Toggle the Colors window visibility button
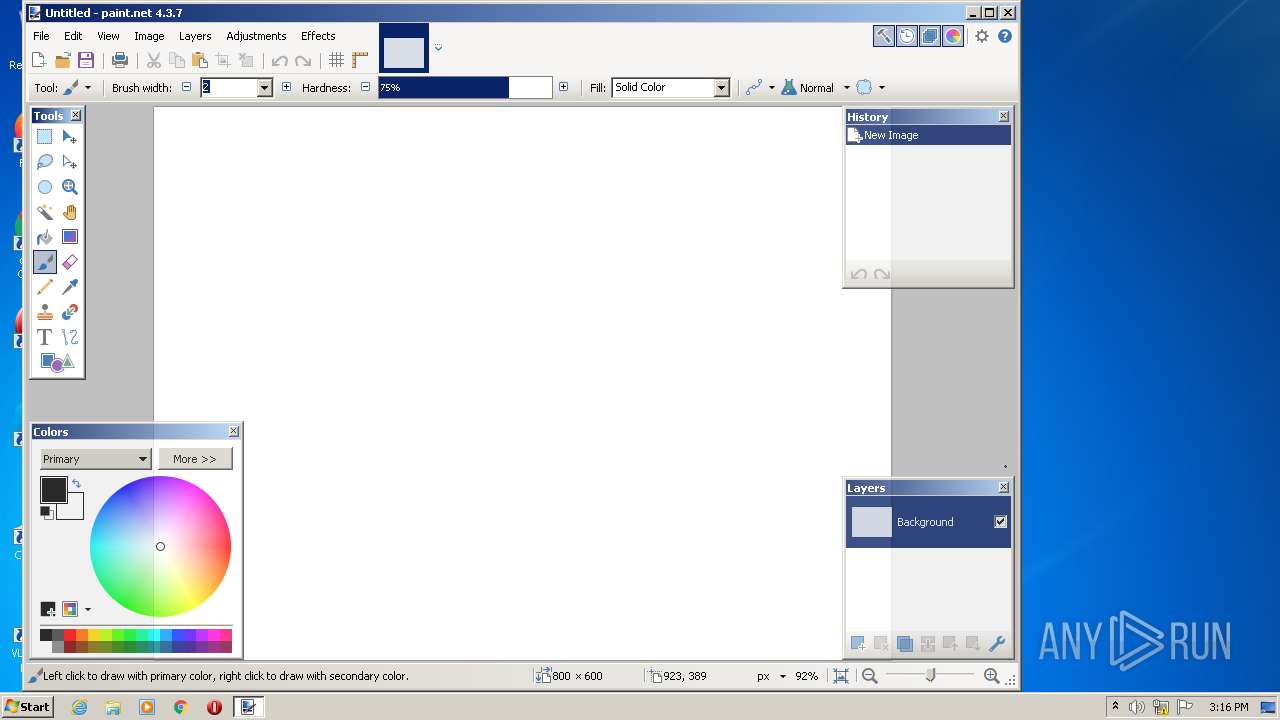Viewport: 1280px width, 720px height. coord(953,36)
